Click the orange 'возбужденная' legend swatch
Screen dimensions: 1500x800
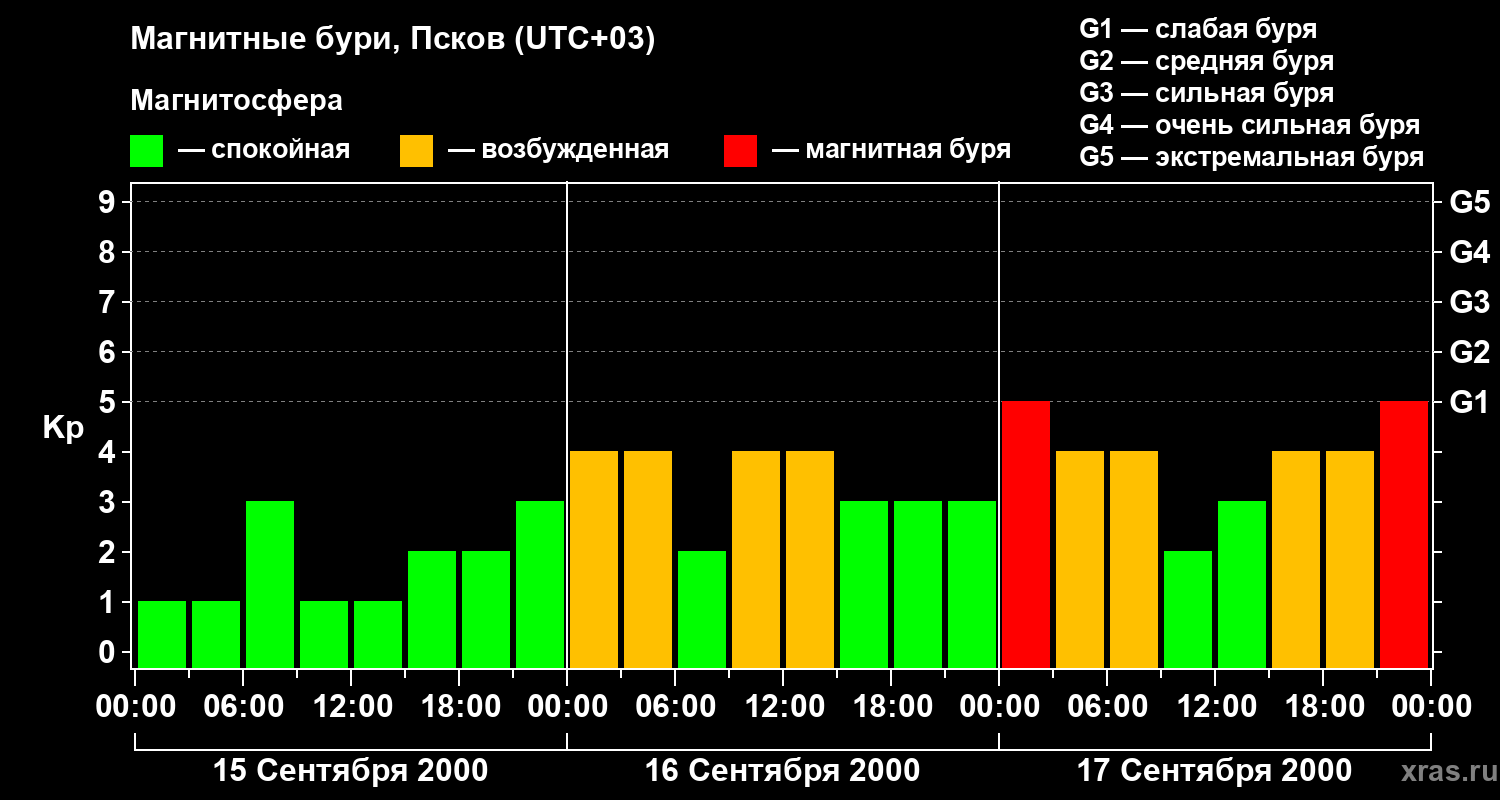(x=416, y=151)
